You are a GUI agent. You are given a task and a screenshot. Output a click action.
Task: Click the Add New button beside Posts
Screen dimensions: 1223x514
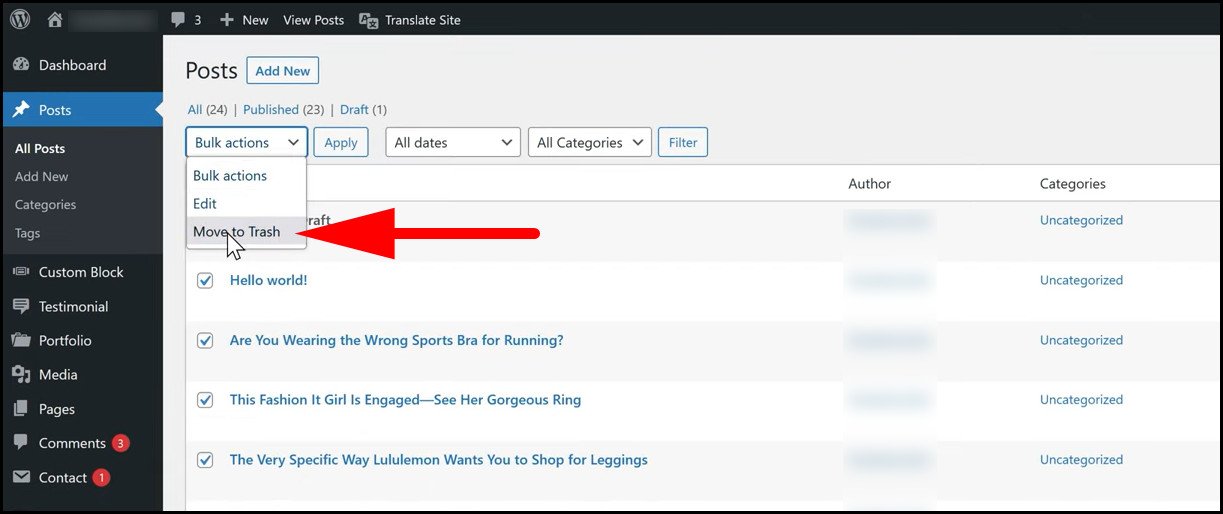pos(282,71)
